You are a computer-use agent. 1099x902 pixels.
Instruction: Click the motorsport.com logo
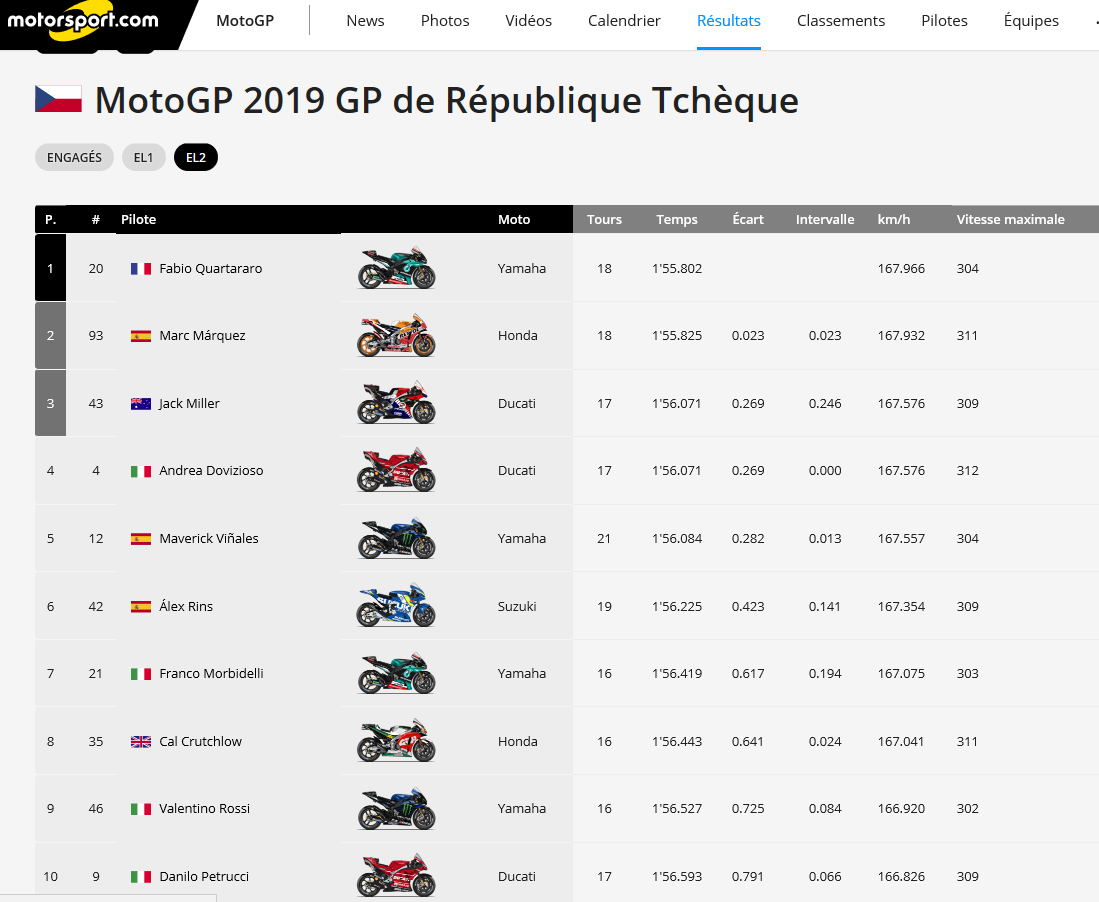point(83,21)
